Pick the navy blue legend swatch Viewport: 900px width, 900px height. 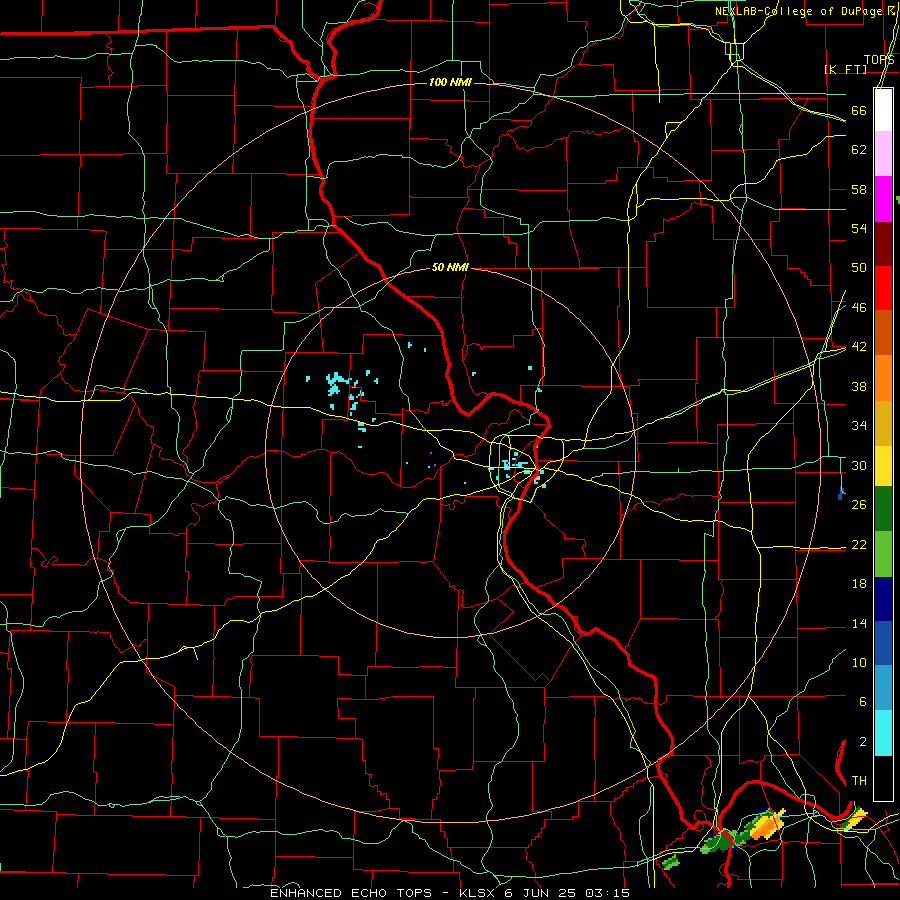coord(883,599)
